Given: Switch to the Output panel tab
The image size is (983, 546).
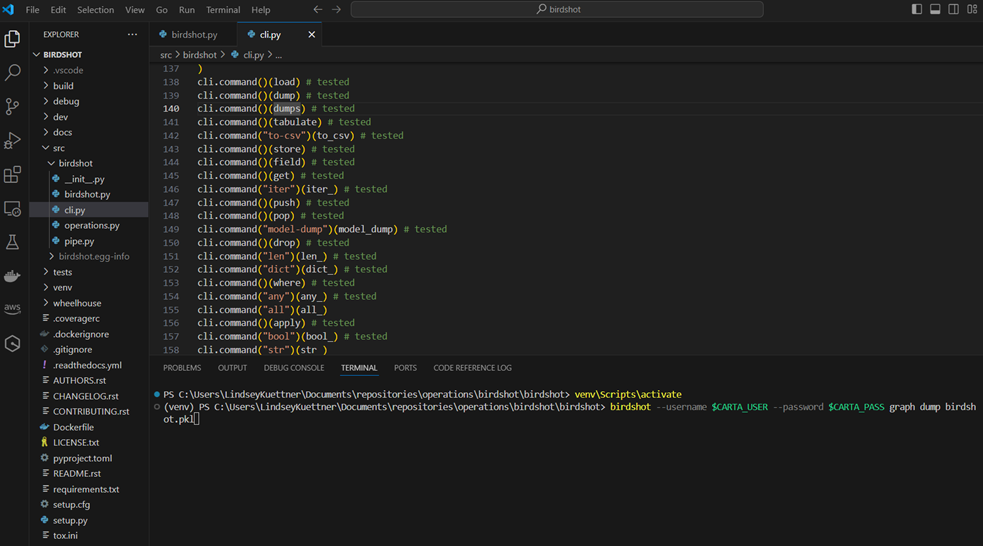Looking at the screenshot, I should (x=232, y=368).
